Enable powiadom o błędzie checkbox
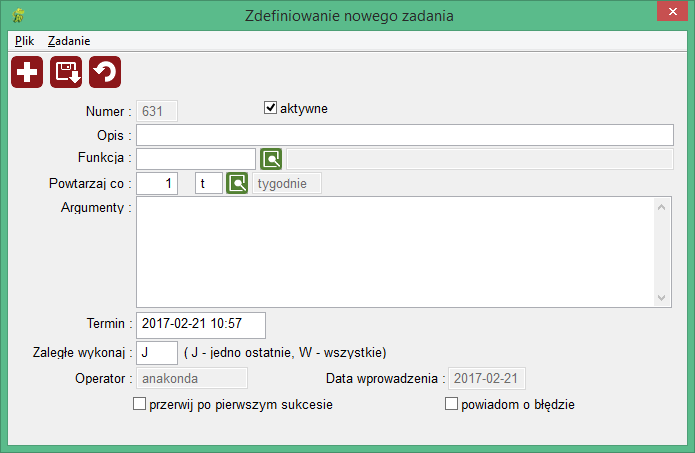Image resolution: width=695 pixels, height=453 pixels. coord(451,404)
